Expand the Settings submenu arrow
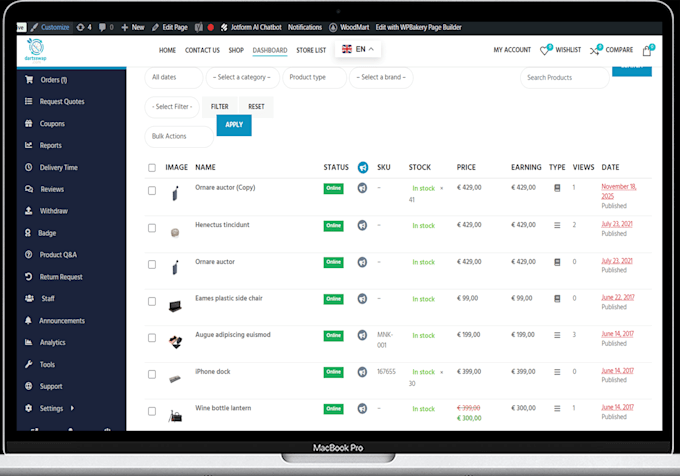The image size is (680, 476). pyautogui.click(x=72, y=408)
